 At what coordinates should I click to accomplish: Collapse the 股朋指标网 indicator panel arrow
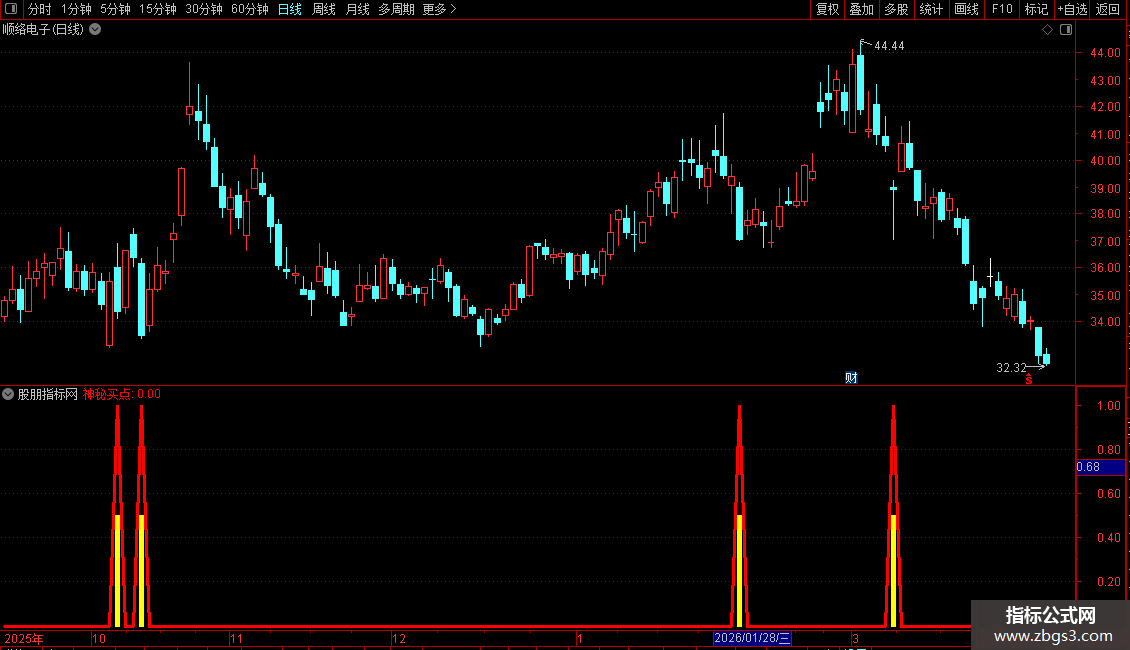8,394
